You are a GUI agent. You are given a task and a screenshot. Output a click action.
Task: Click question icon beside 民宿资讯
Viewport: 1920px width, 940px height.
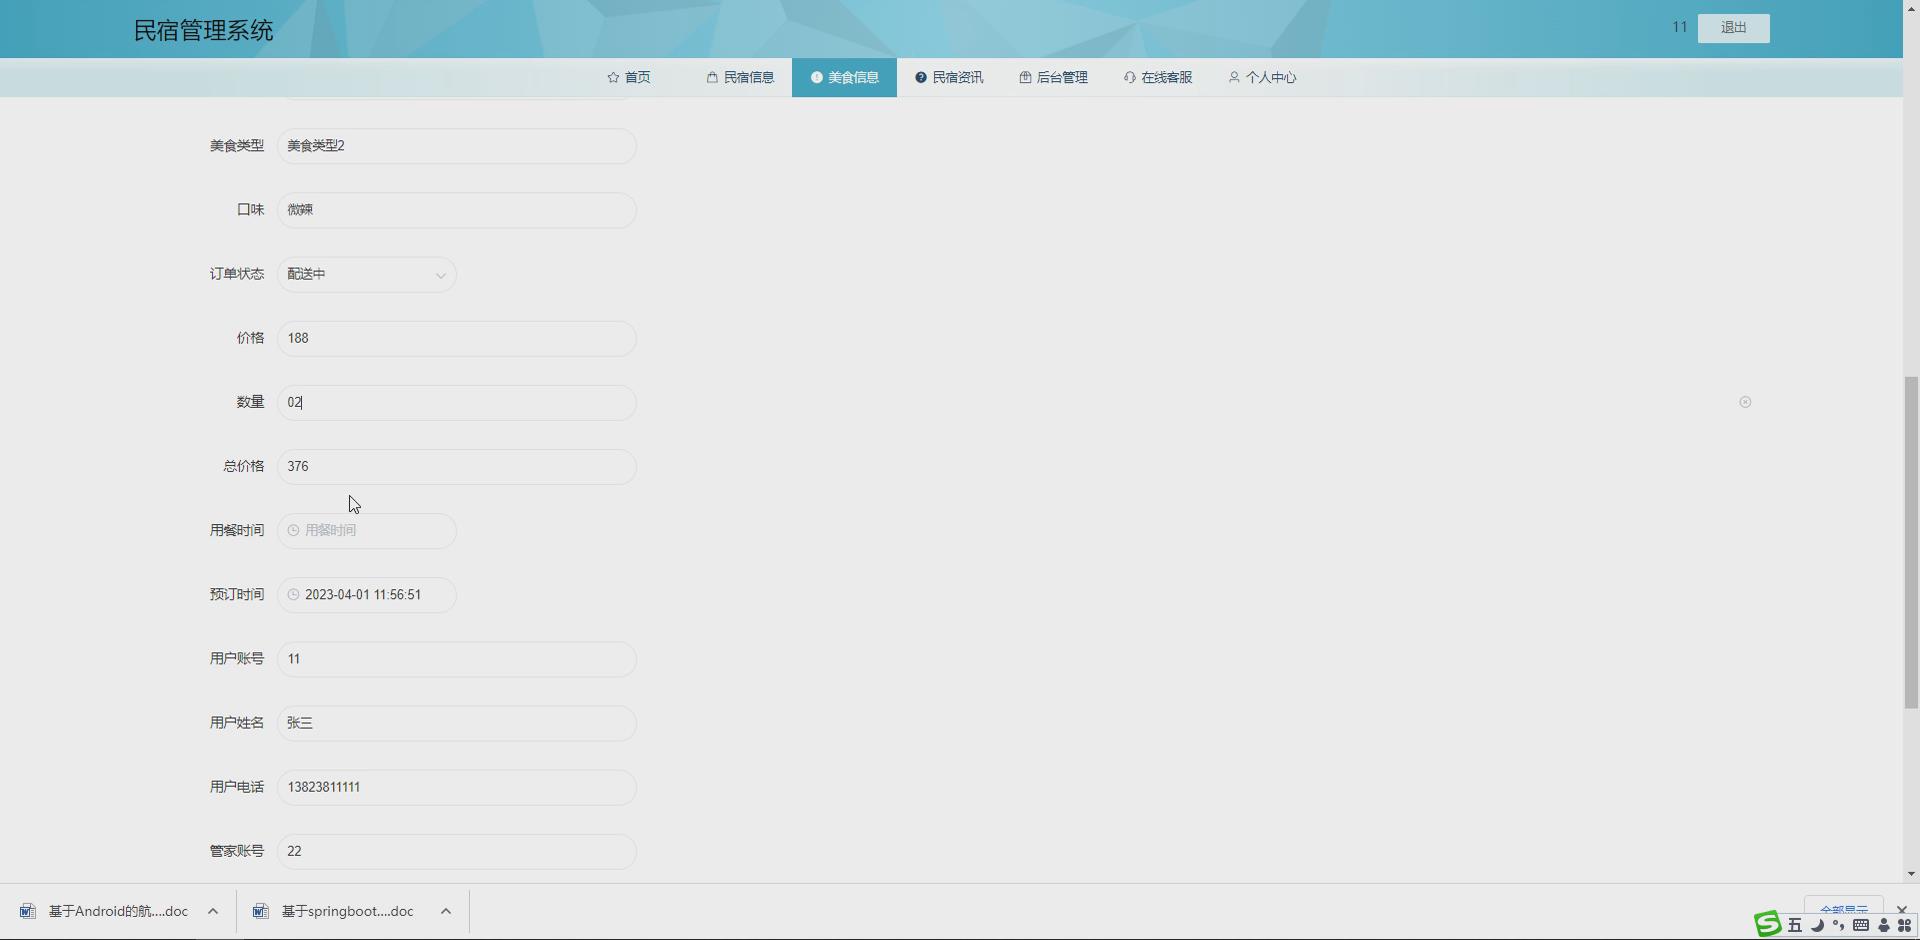[x=921, y=77]
